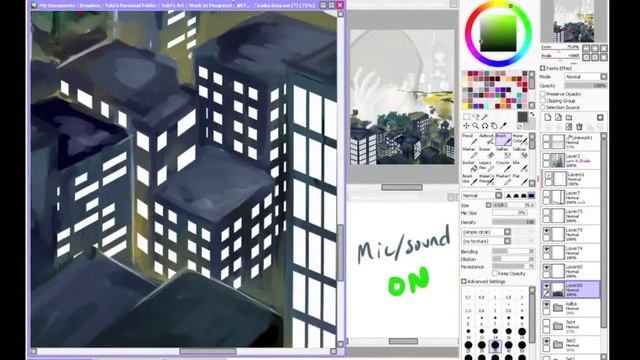Click zoom in plus button in navigator
640x360 pixels.
595,48
